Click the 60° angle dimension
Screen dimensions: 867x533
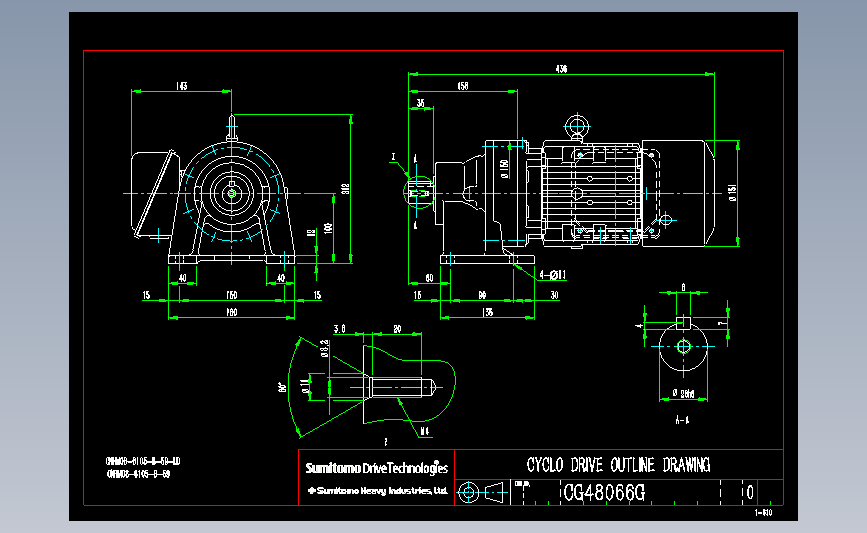(283, 387)
